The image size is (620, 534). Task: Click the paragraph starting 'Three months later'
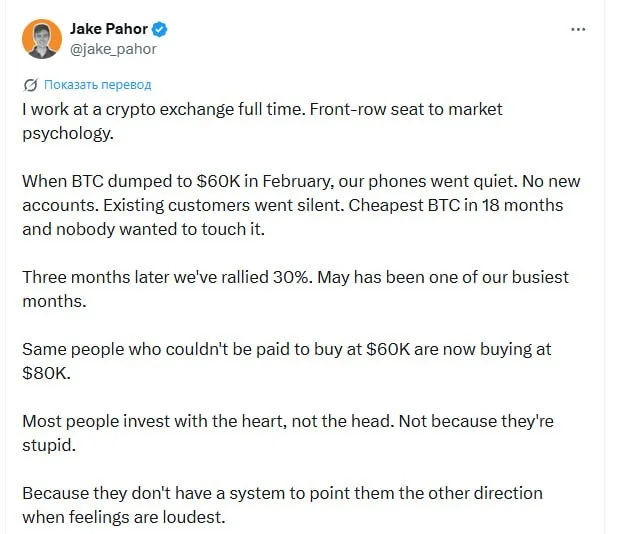point(295,289)
